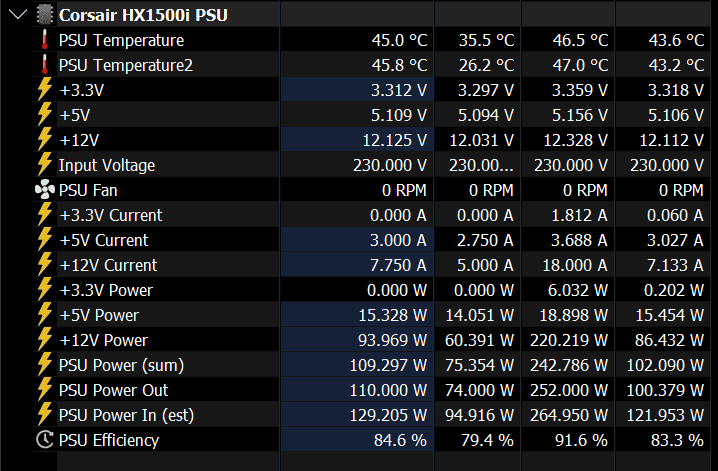Select the +3.3V Current label

110,215
